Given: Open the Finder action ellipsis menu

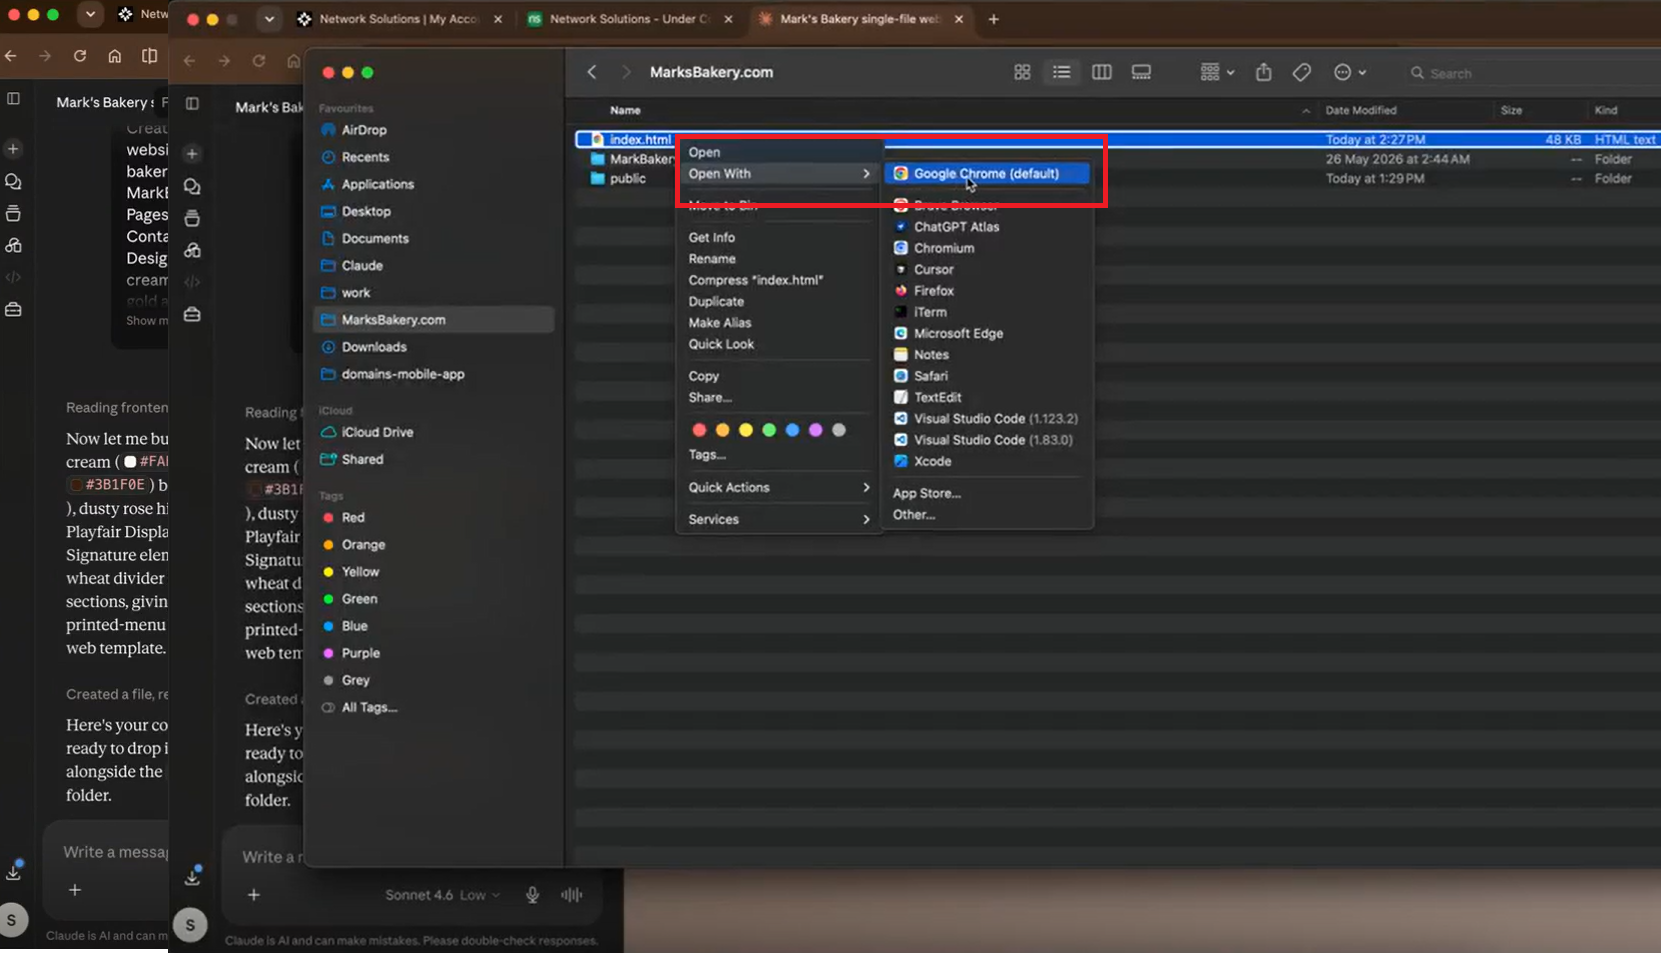Looking at the screenshot, I should [x=1350, y=72].
